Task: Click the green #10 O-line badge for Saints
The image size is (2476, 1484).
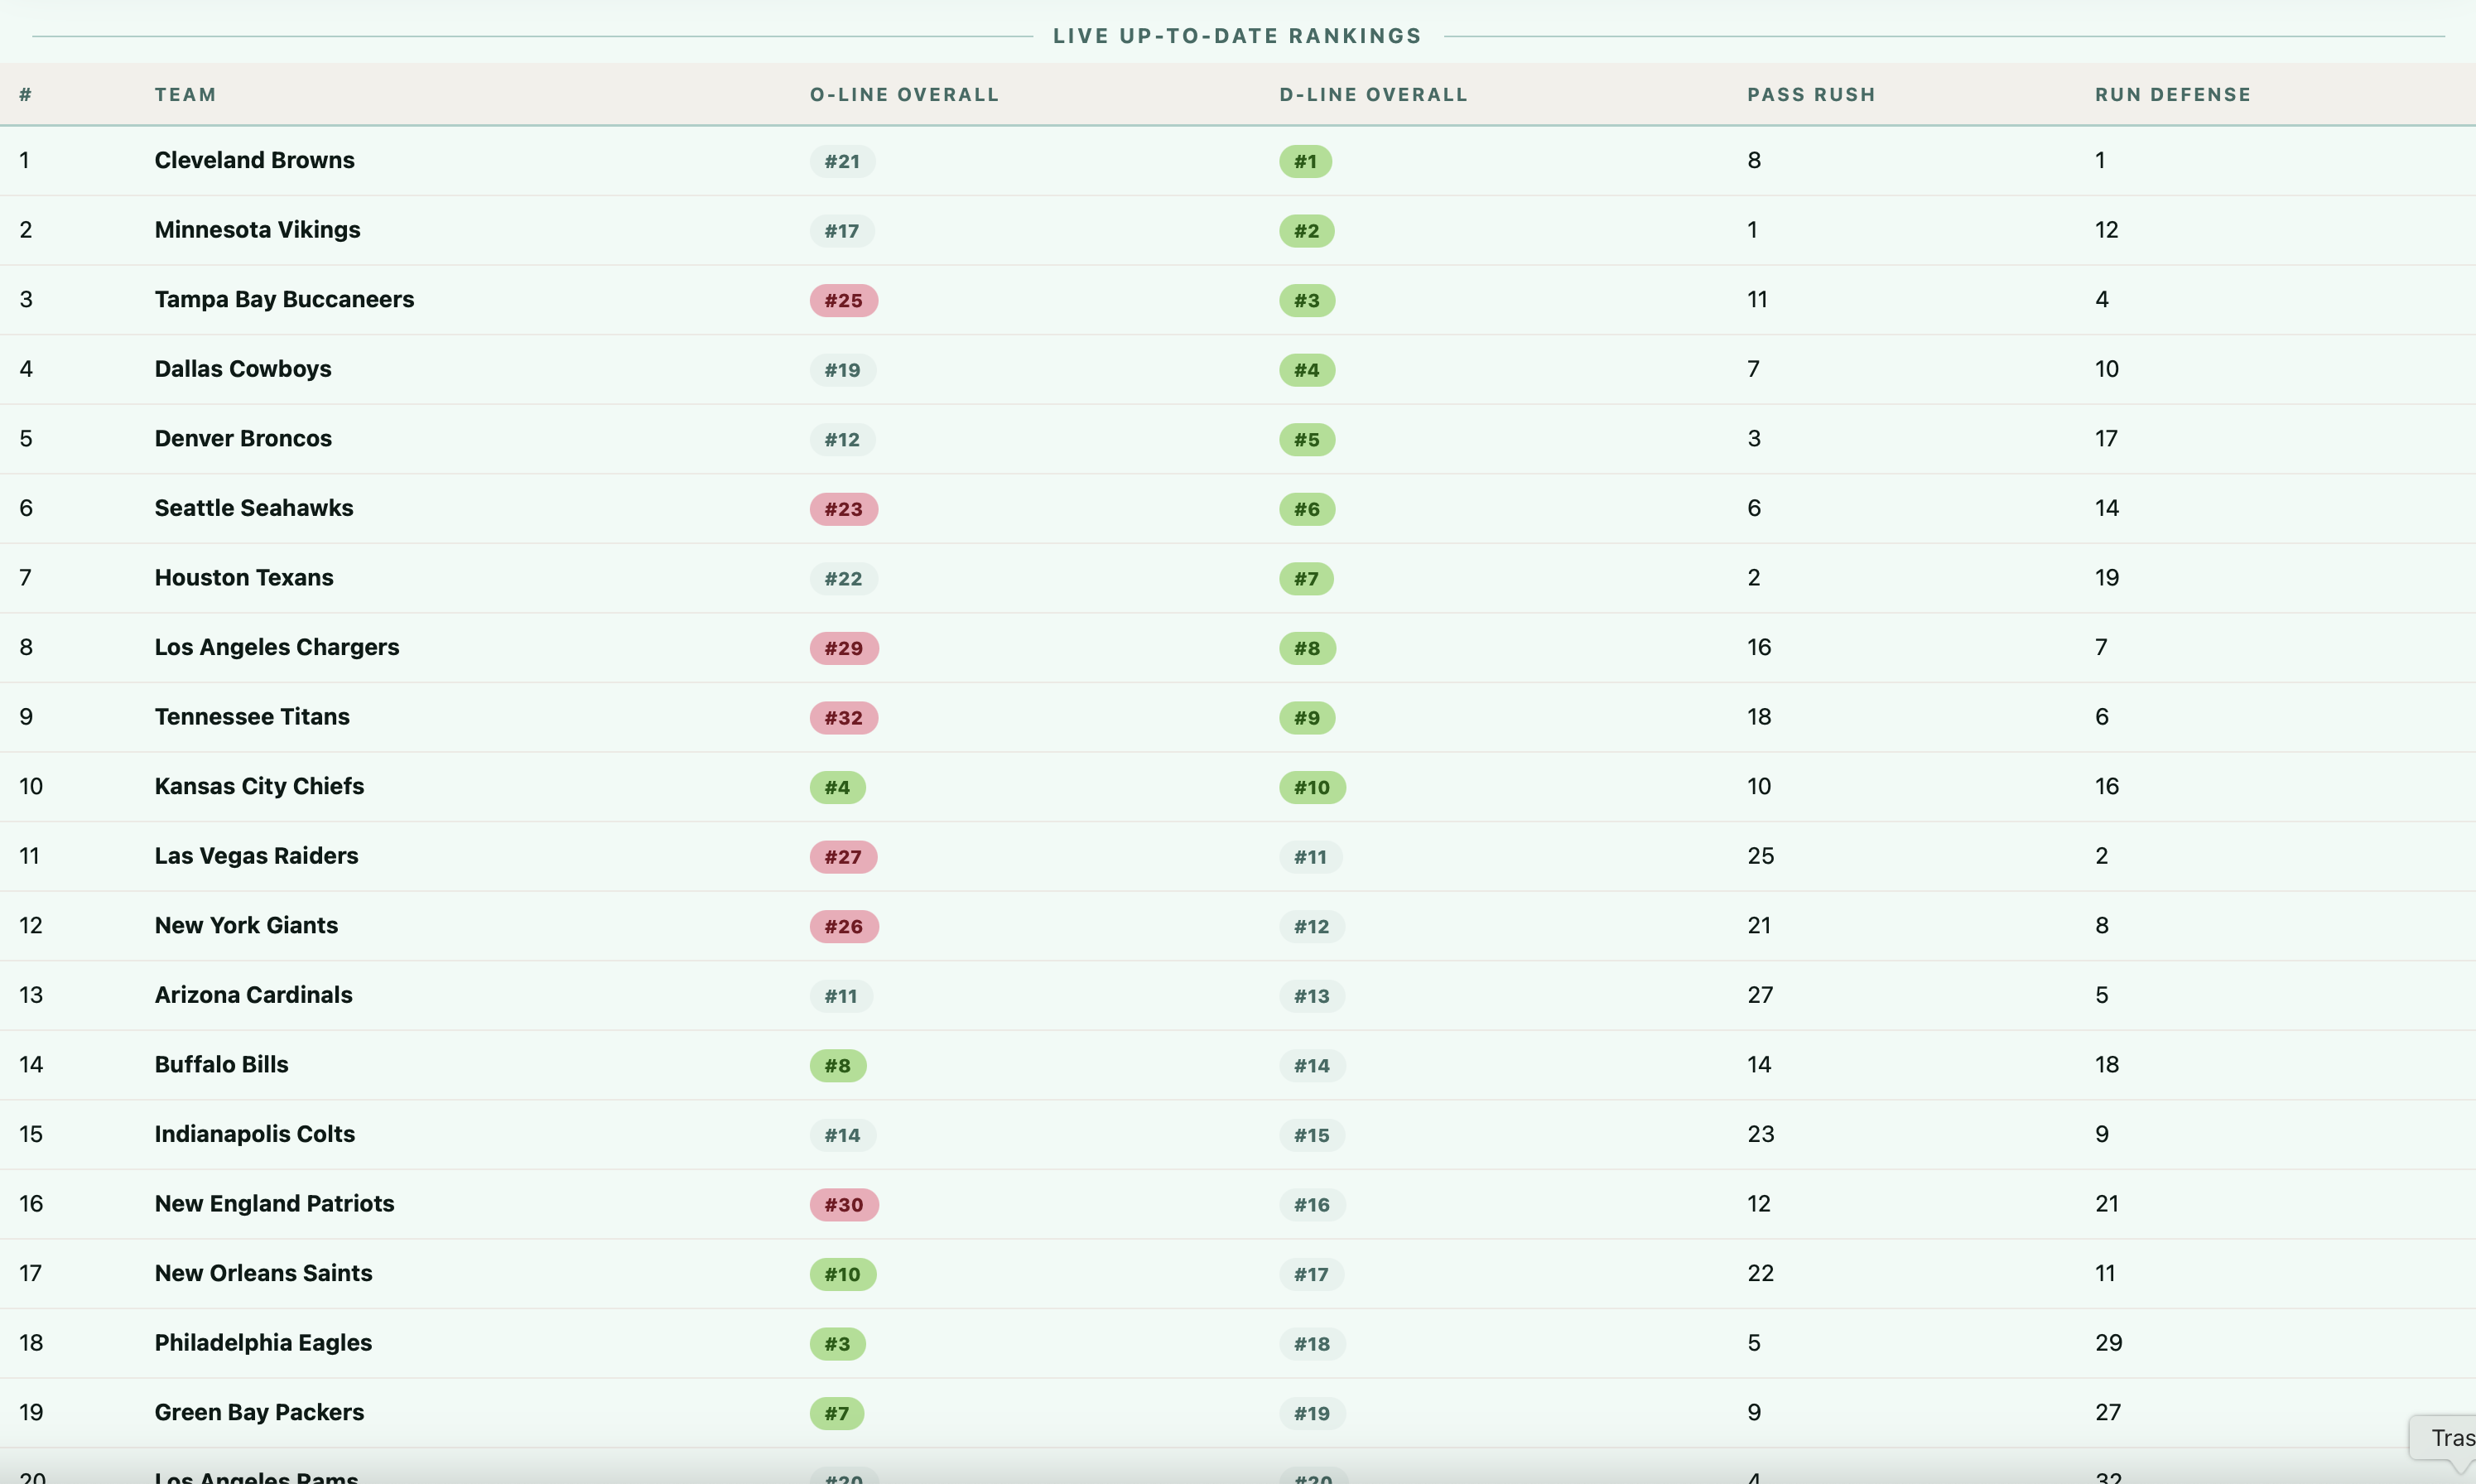Action: pyautogui.click(x=842, y=1274)
